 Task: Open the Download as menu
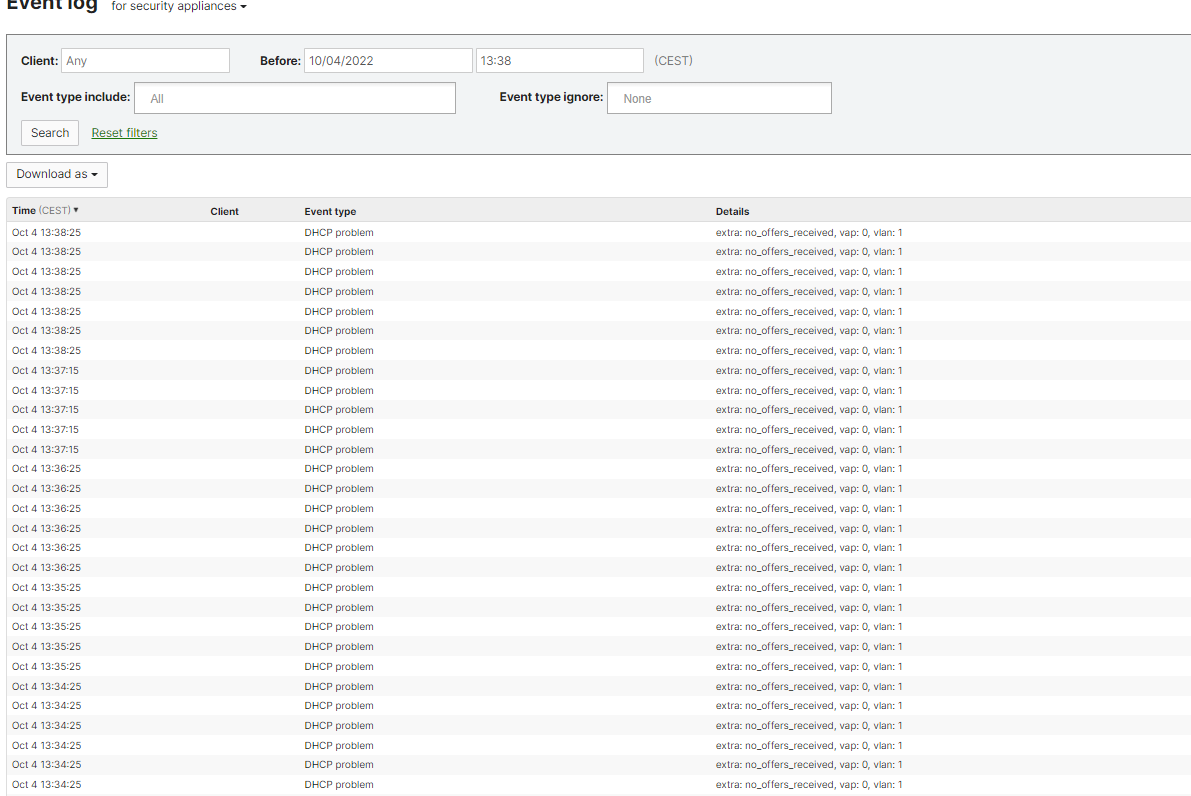[x=56, y=174]
